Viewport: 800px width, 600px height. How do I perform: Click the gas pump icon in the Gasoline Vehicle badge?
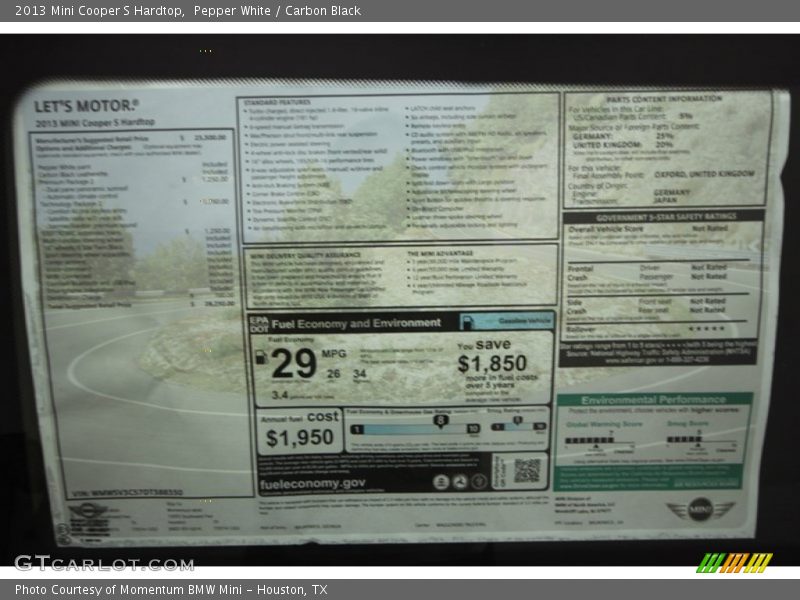tap(468, 322)
